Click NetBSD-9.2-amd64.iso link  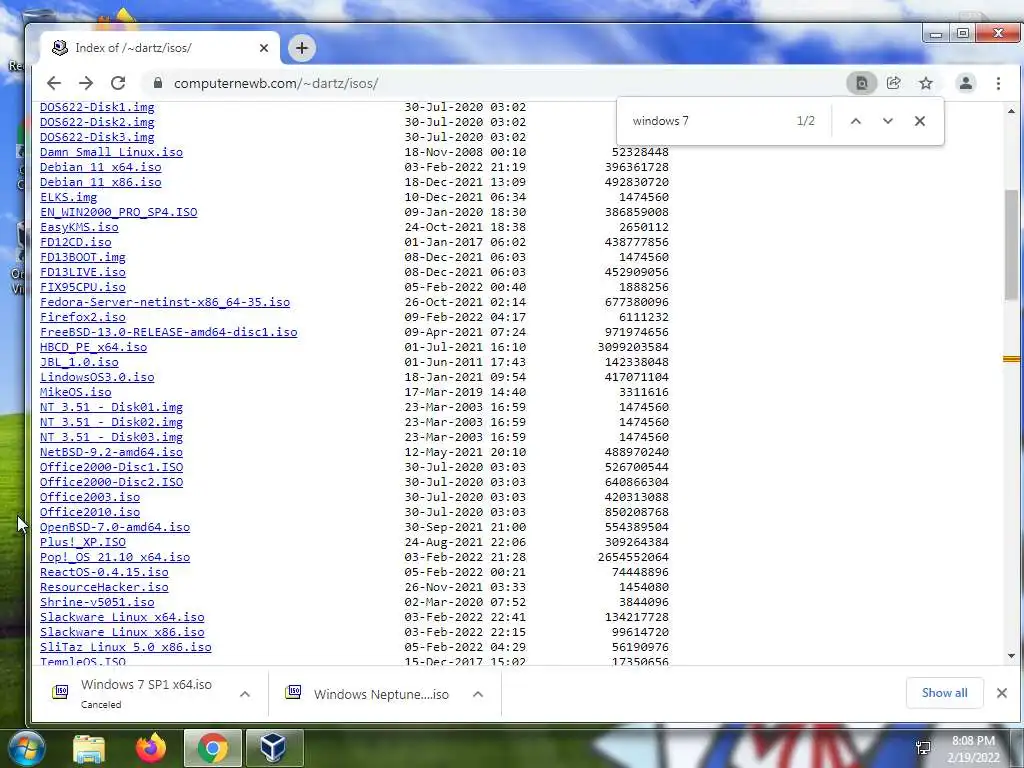point(111,453)
